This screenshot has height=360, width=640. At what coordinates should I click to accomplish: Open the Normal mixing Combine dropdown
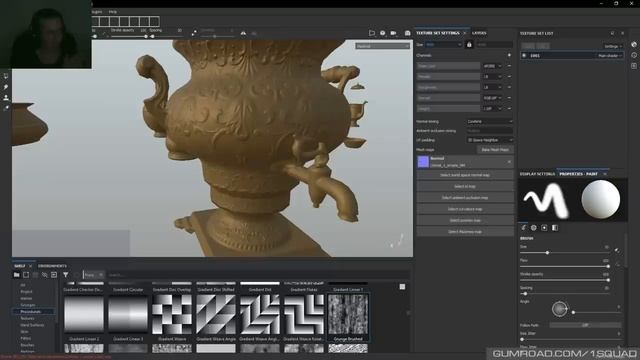click(489, 122)
